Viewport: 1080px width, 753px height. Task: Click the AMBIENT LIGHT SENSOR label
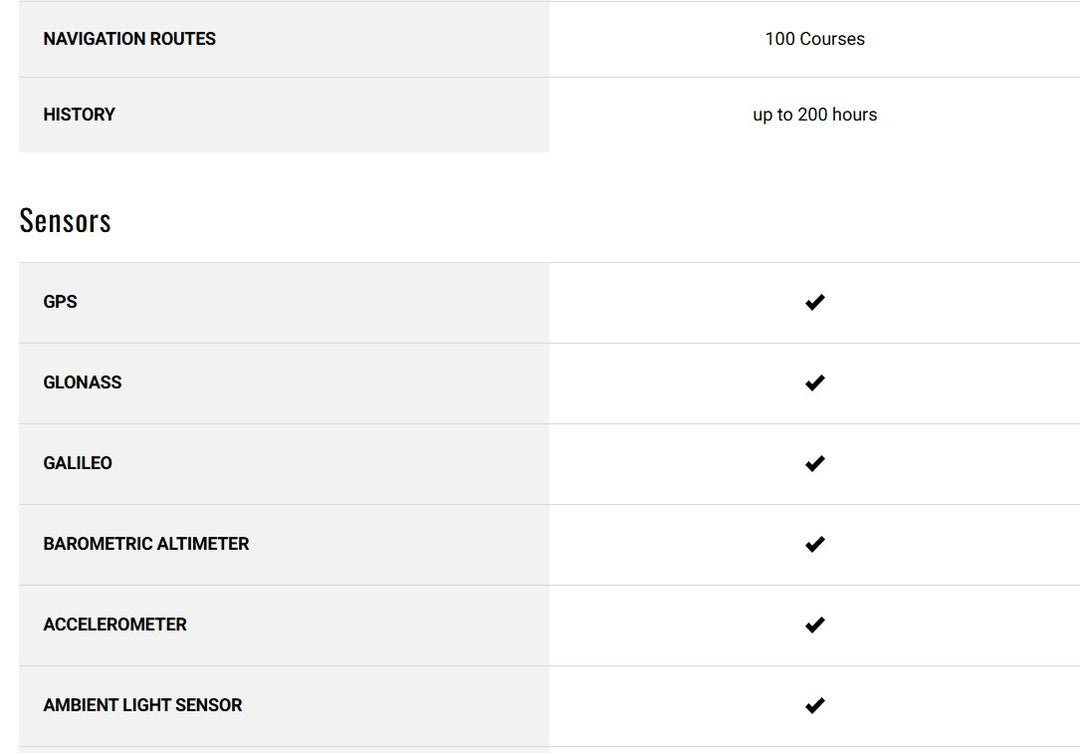coord(142,706)
